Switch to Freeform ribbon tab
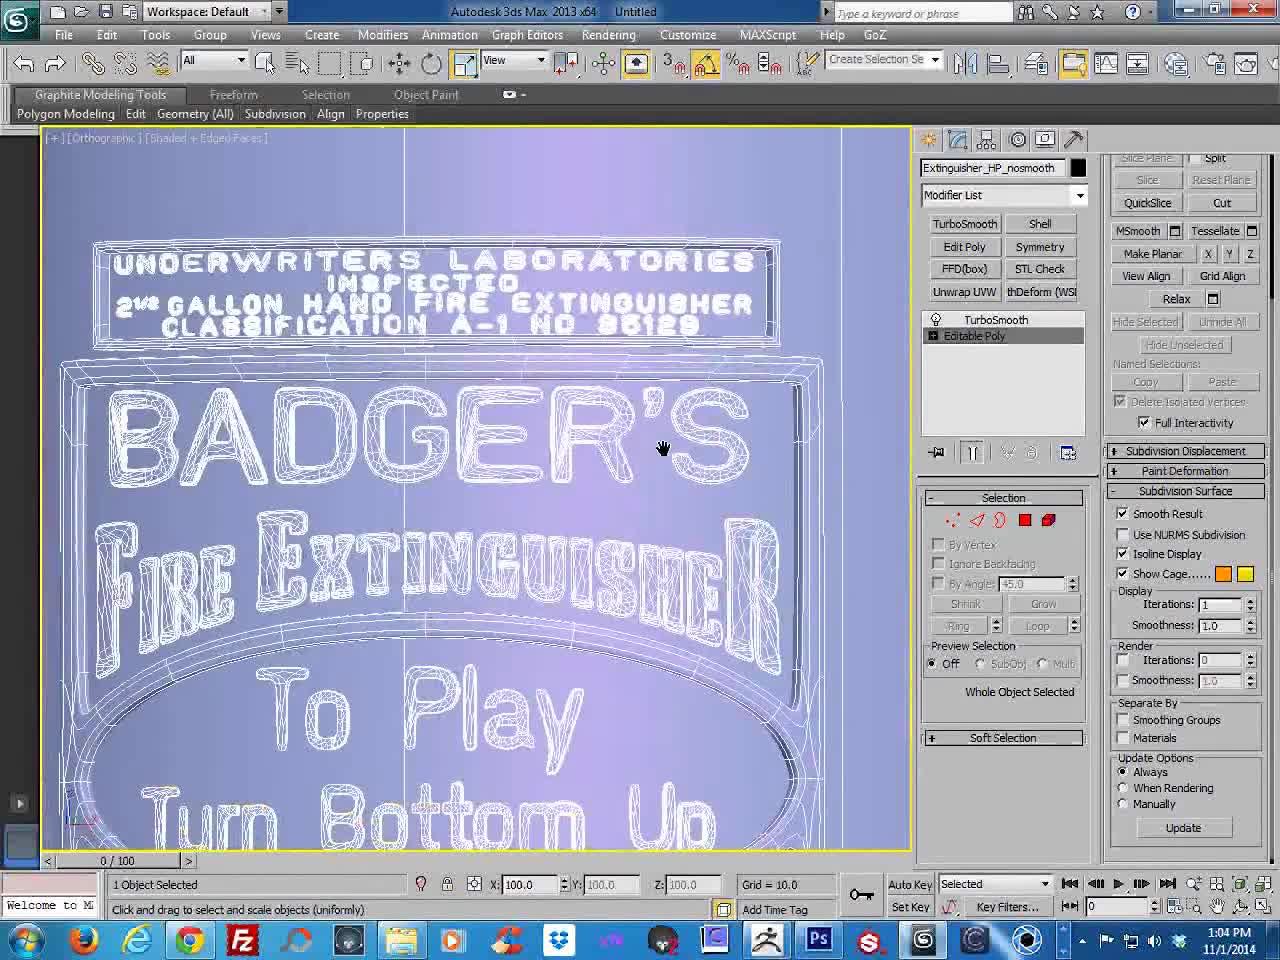1280x960 pixels. tap(233, 95)
